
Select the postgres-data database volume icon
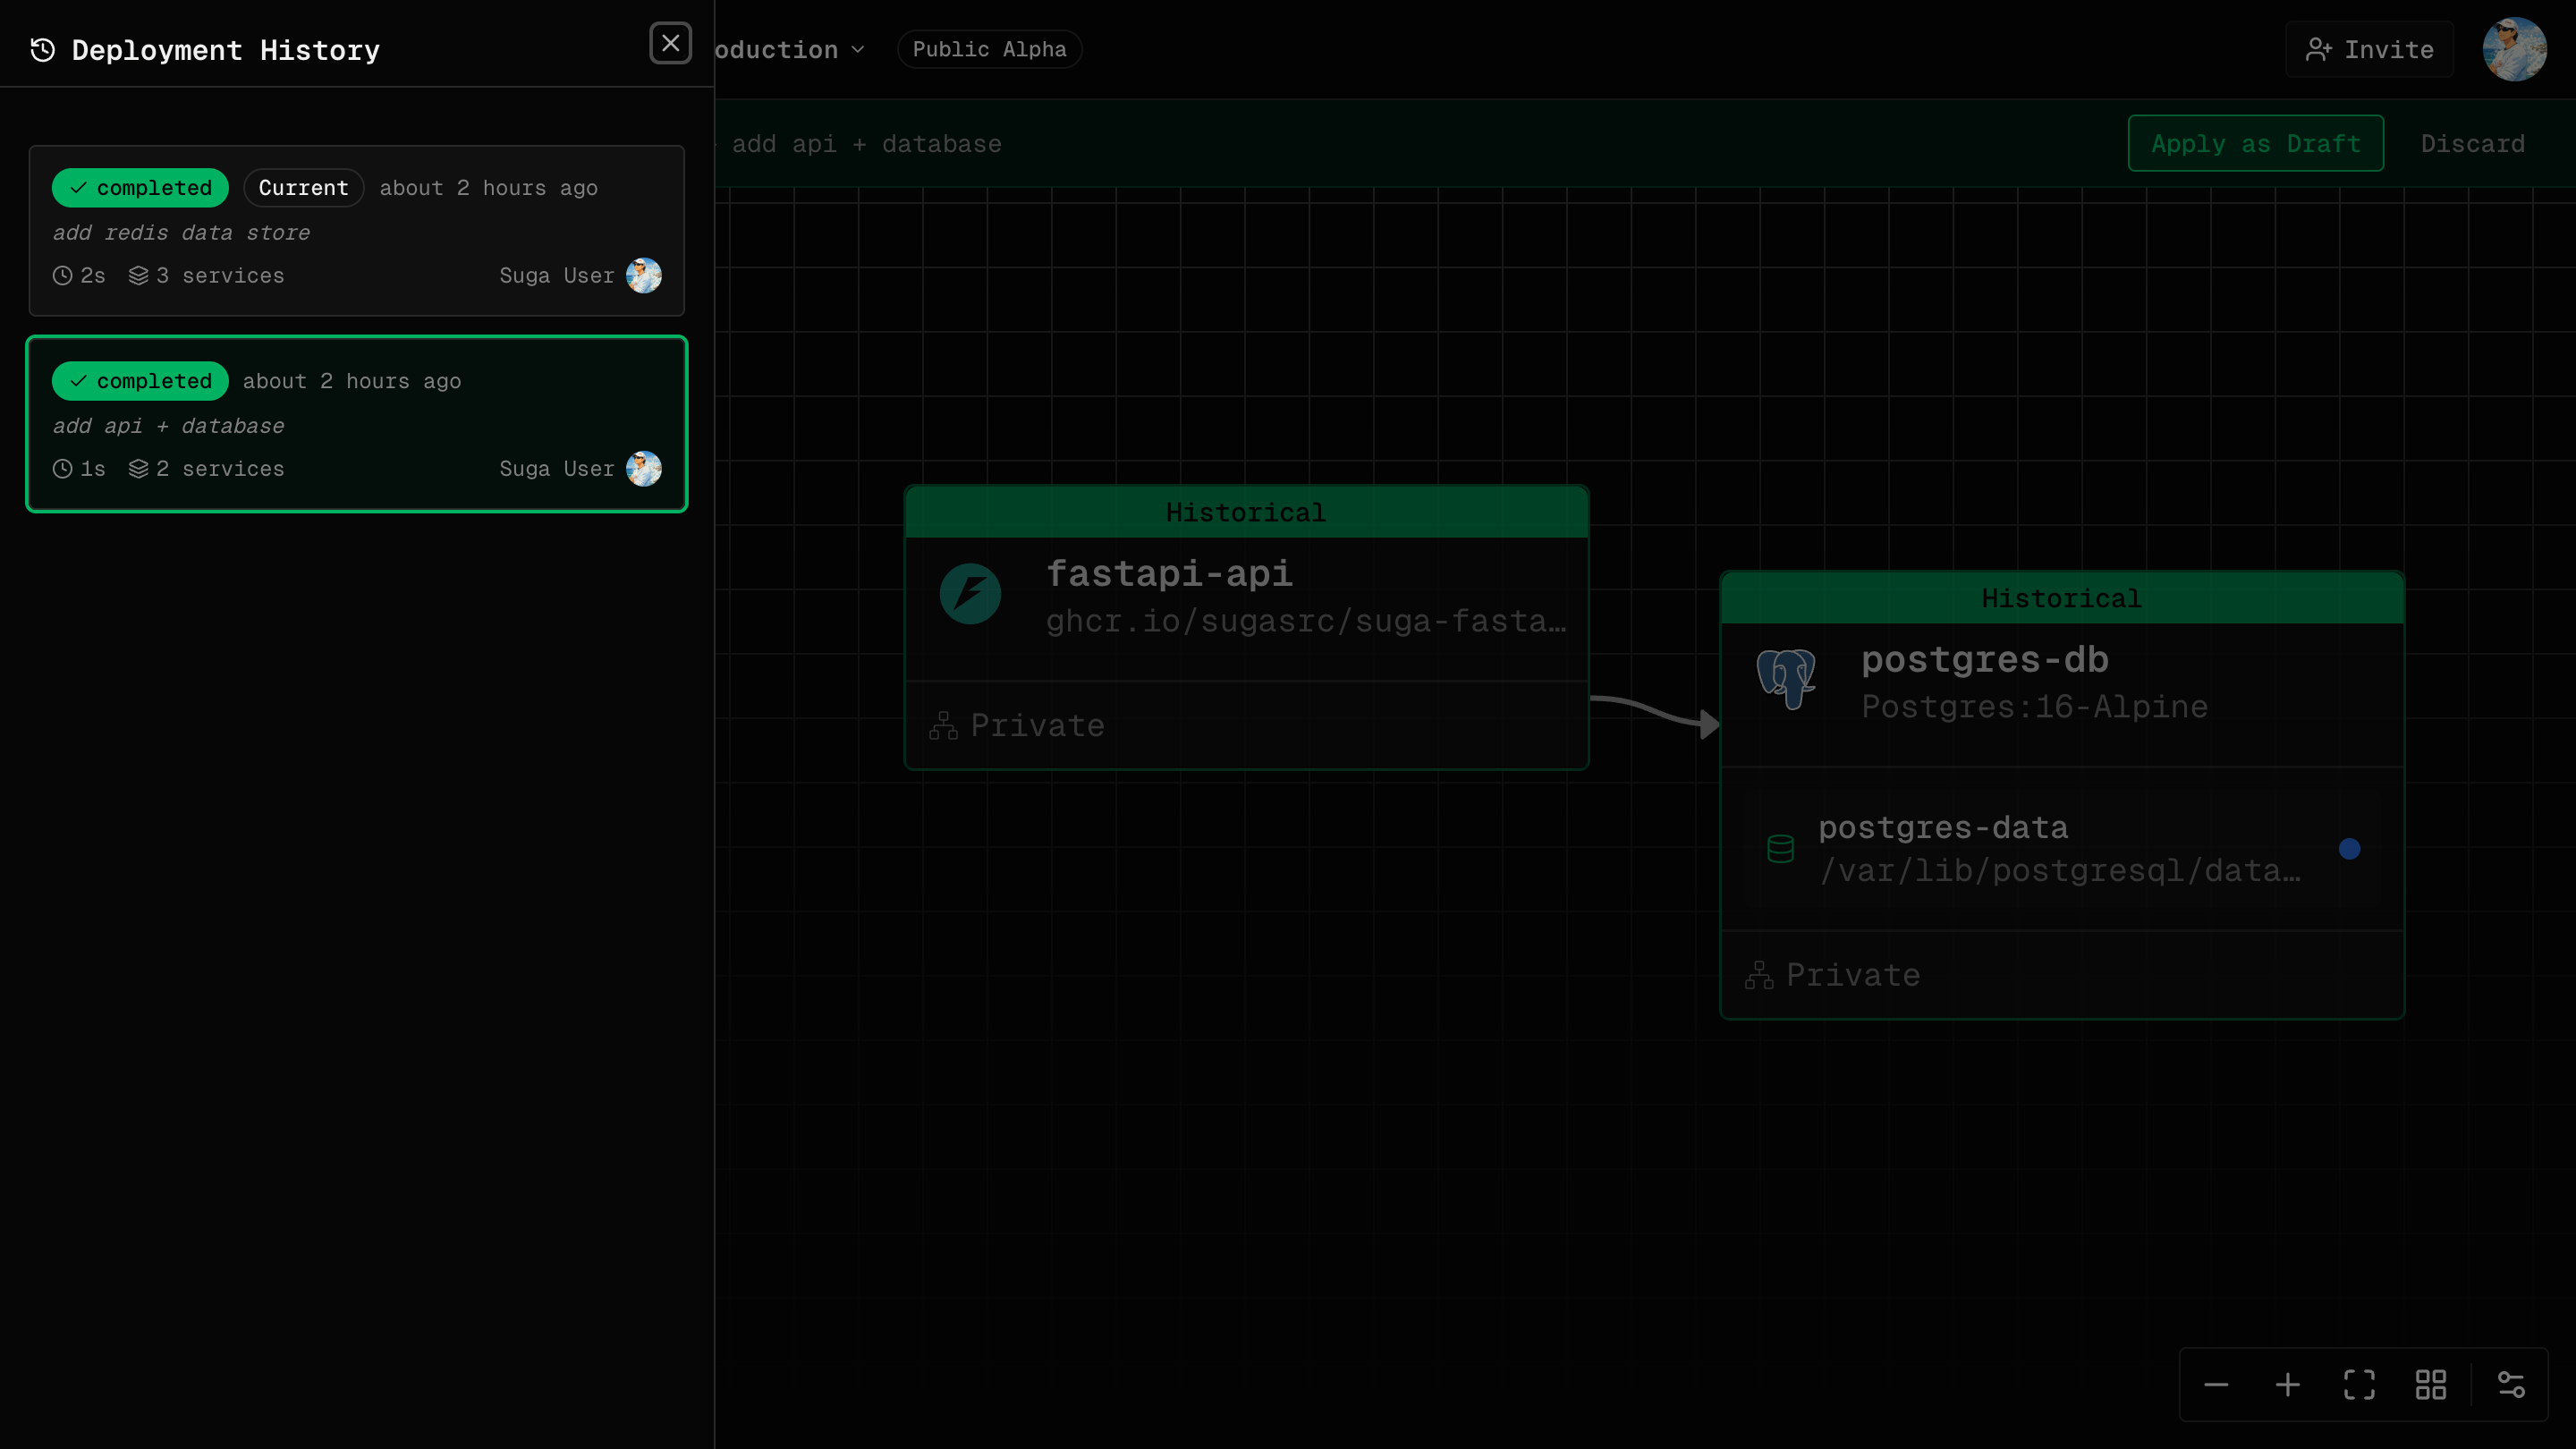(x=1780, y=848)
